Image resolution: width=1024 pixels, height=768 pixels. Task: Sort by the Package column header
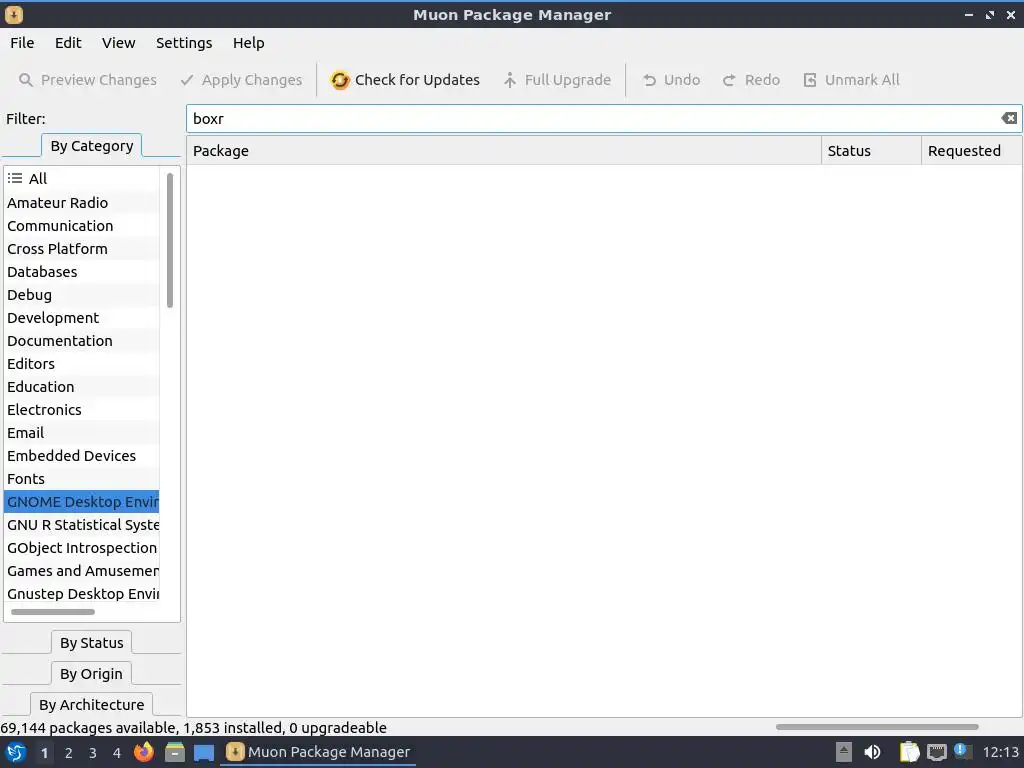pyautogui.click(x=504, y=151)
